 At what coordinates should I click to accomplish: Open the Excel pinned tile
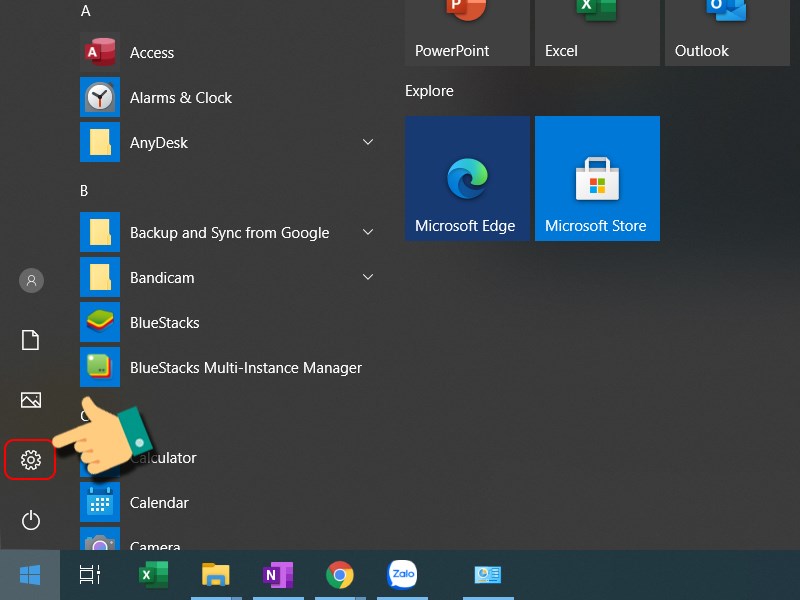pos(597,33)
